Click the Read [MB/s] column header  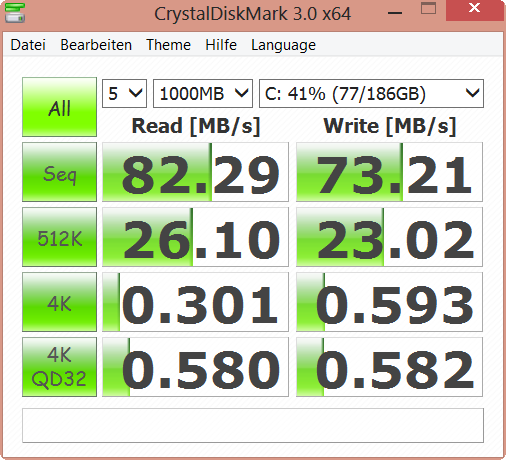196,126
